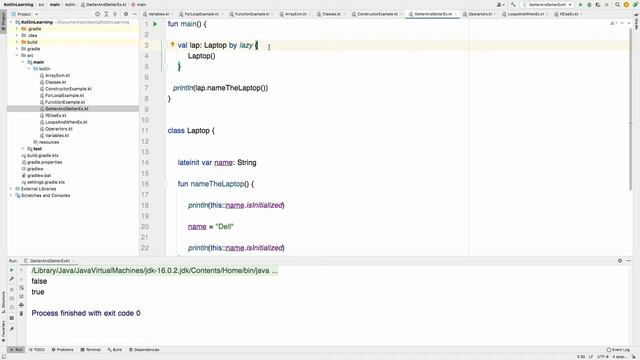Toggle the Run tool window button
This screenshot has height=360, width=640.
16,350
